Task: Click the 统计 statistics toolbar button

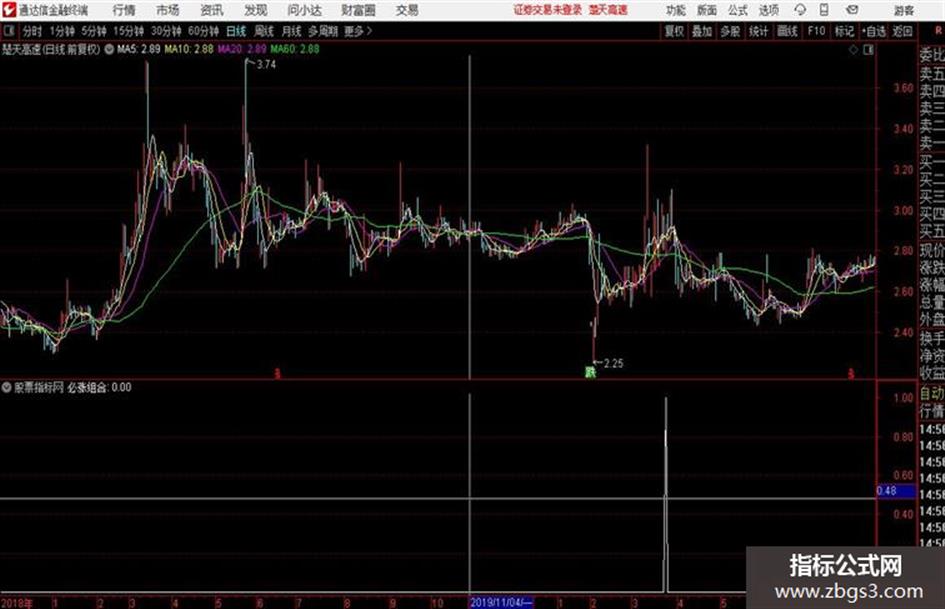Action: [x=758, y=31]
